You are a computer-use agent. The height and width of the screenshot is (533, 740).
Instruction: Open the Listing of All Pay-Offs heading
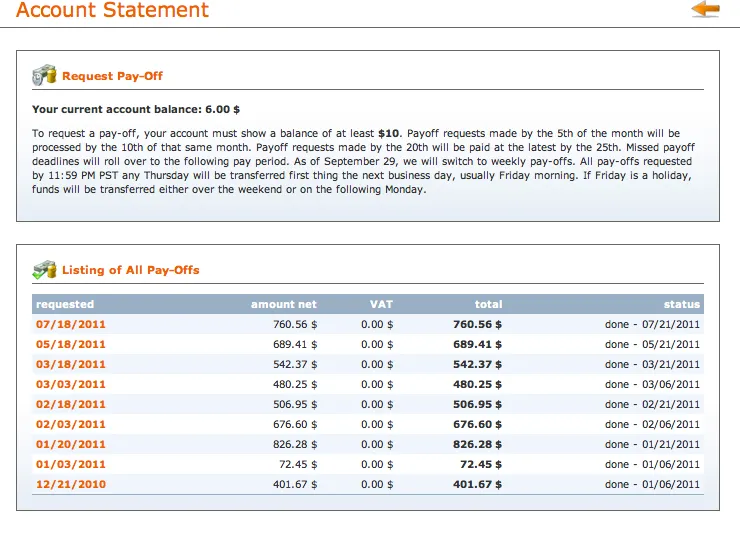(131, 270)
